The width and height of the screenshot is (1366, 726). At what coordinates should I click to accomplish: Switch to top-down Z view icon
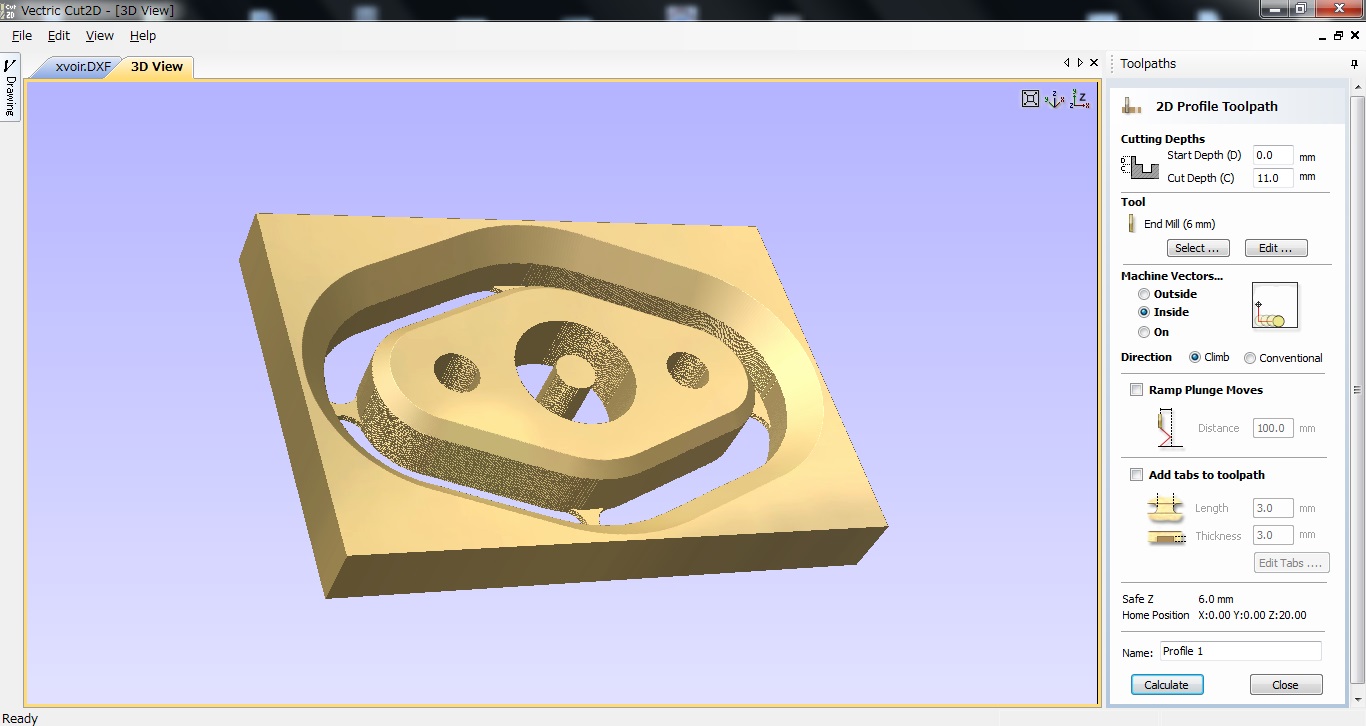point(1079,98)
